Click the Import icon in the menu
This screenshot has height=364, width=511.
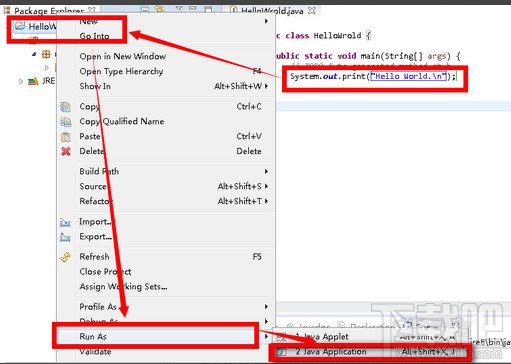[x=65, y=222]
